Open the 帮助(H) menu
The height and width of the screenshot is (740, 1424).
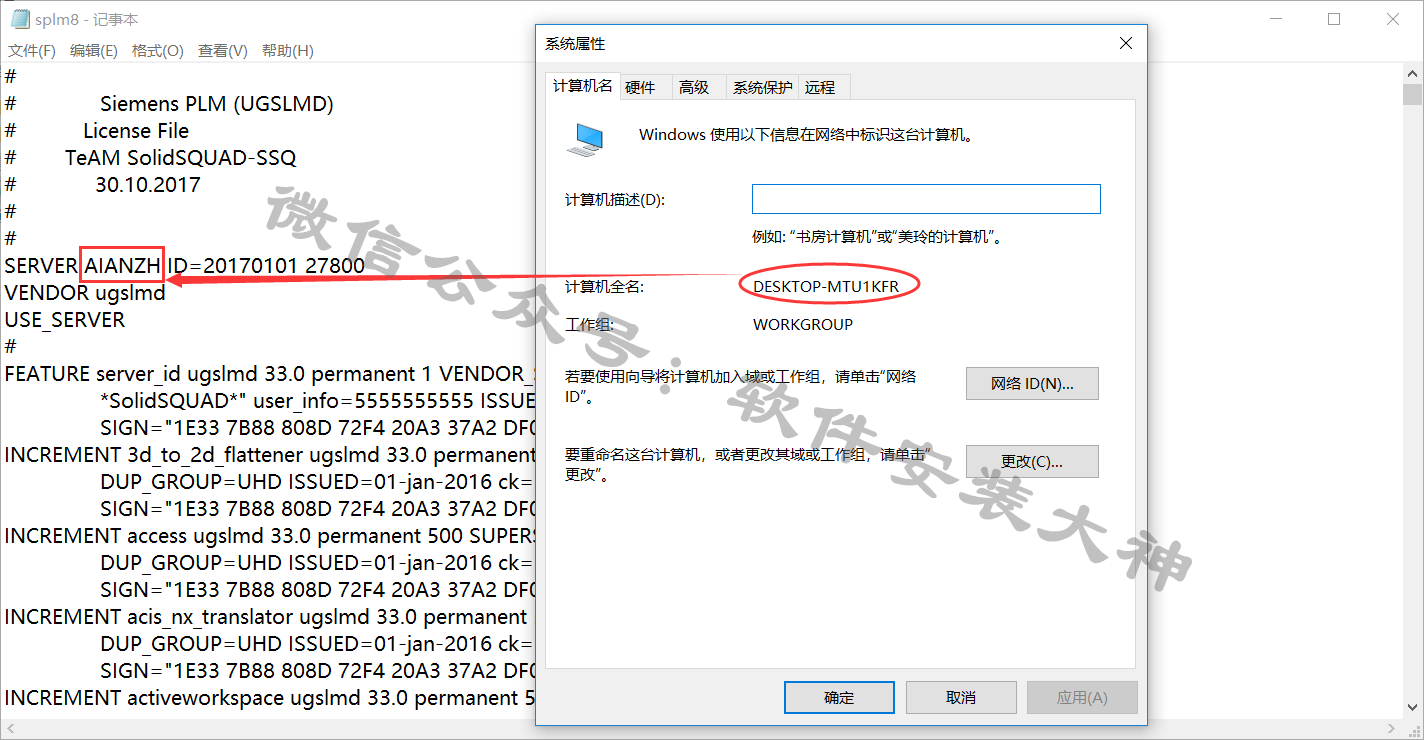(288, 50)
